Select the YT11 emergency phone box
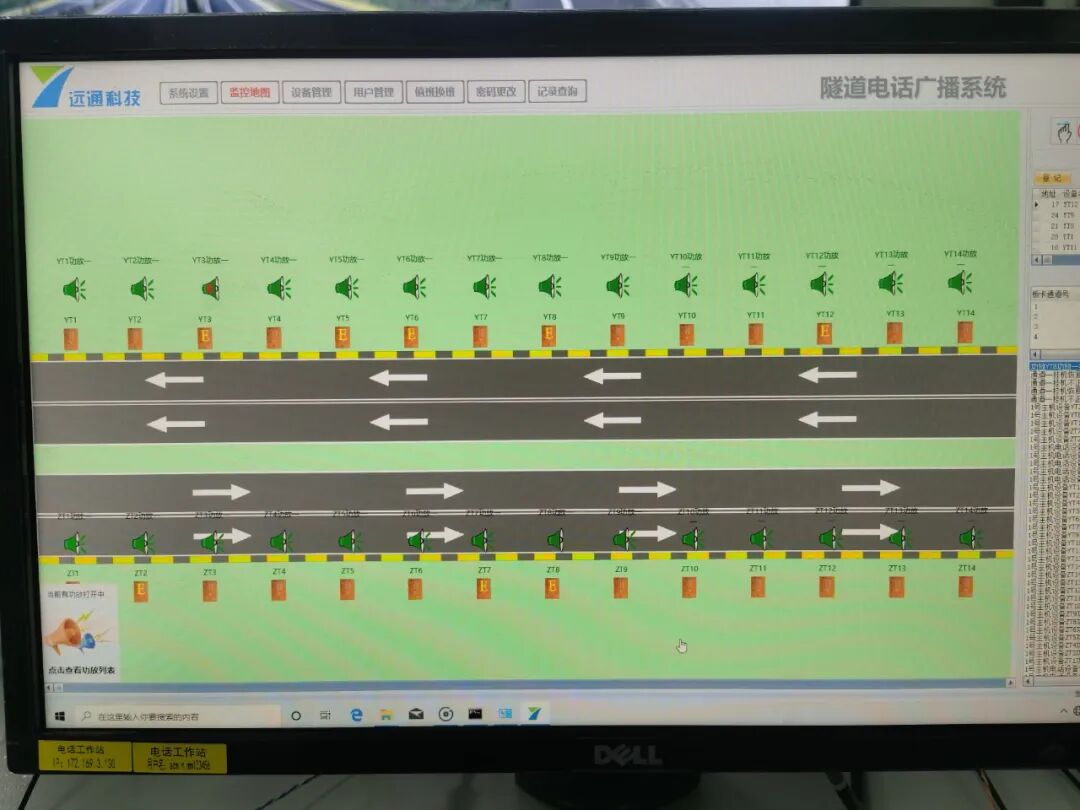 click(x=756, y=333)
